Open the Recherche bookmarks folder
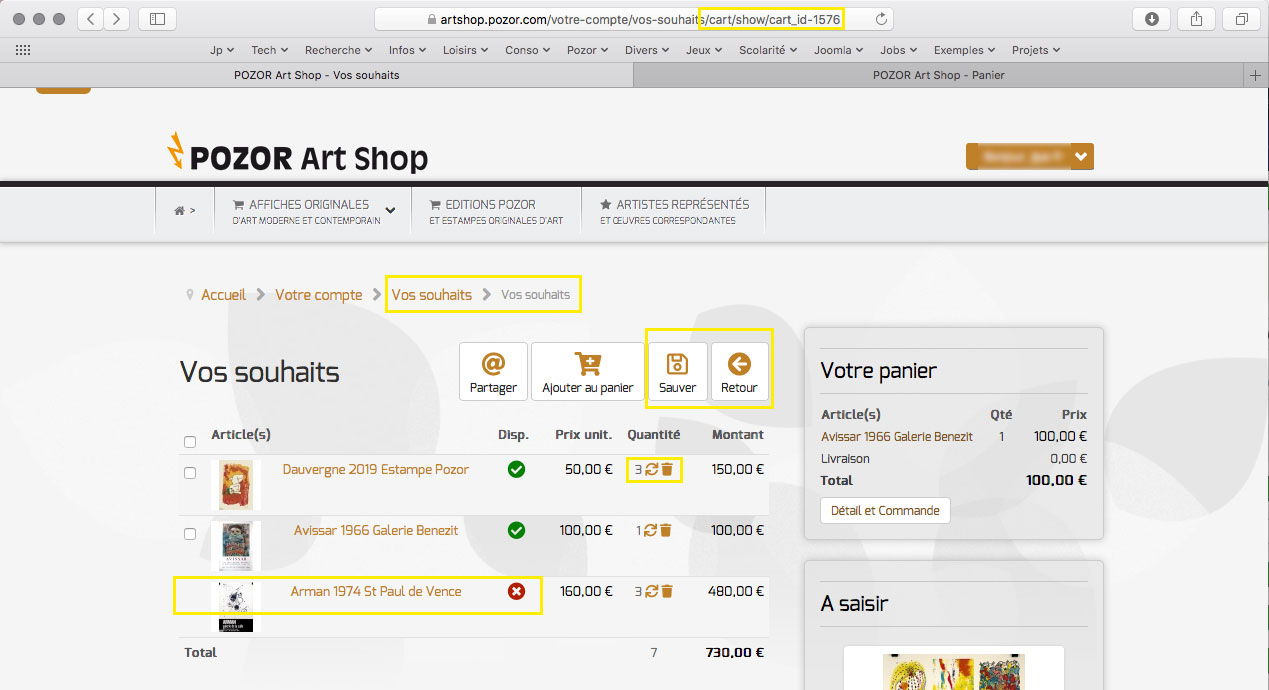The image size is (1269, 690). pos(338,50)
